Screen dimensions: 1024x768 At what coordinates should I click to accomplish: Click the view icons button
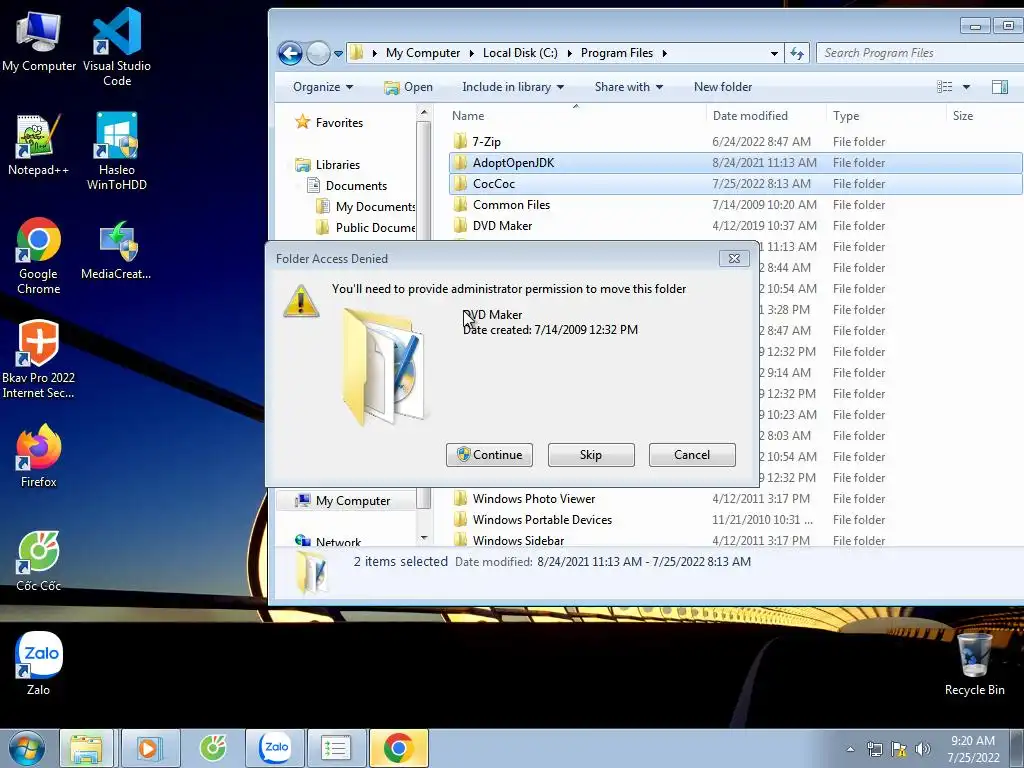click(x=944, y=87)
